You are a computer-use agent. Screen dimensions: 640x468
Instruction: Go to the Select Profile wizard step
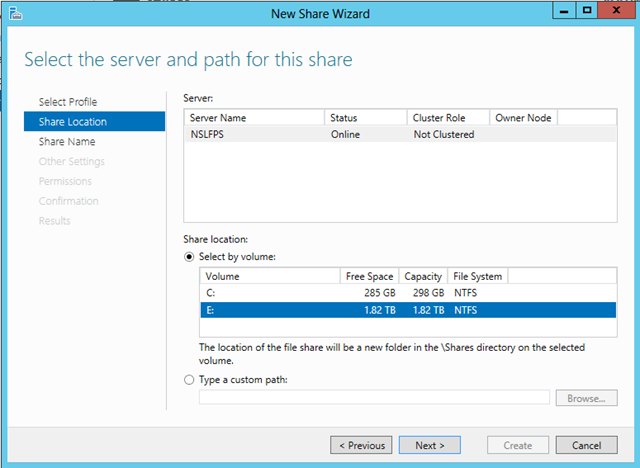68,102
